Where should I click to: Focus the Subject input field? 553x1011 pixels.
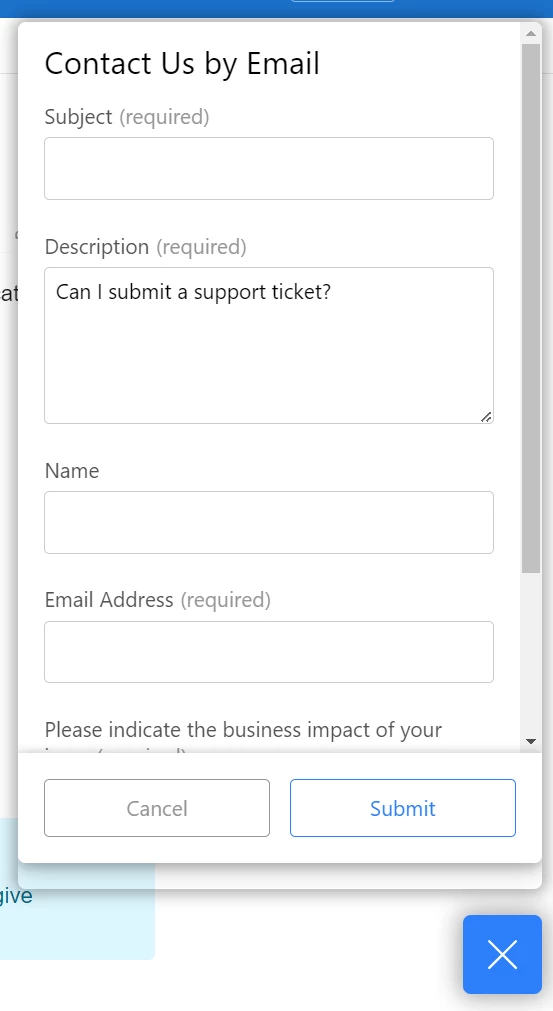click(269, 168)
